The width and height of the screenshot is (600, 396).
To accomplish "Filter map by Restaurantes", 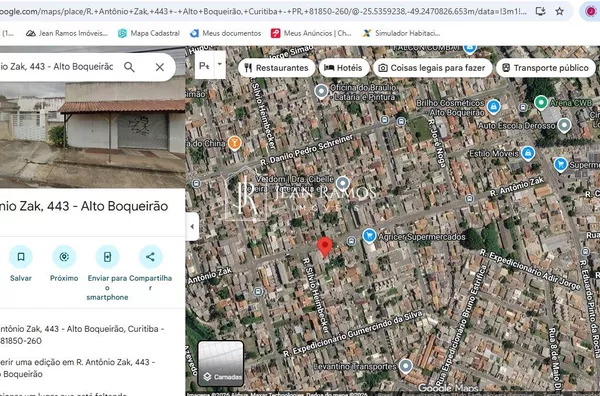I will tap(276, 68).
